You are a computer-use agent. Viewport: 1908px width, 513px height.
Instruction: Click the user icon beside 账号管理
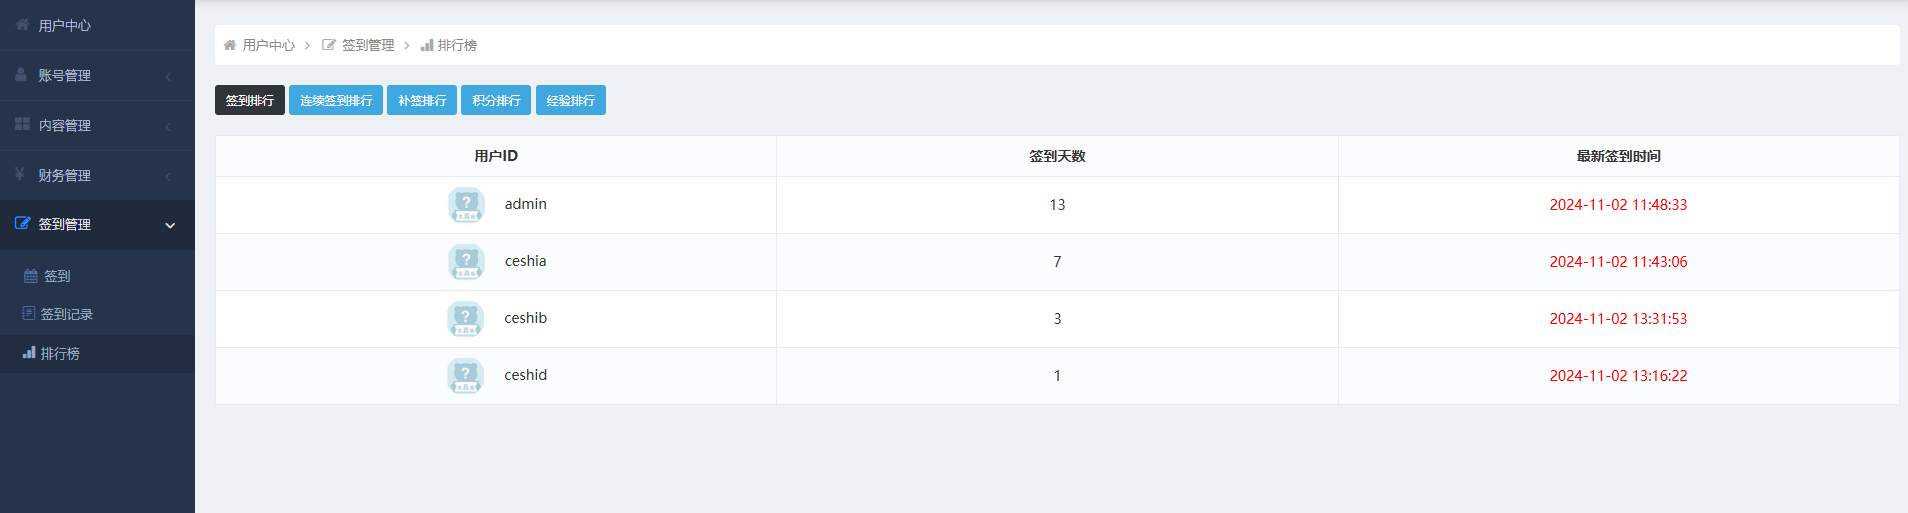point(21,75)
